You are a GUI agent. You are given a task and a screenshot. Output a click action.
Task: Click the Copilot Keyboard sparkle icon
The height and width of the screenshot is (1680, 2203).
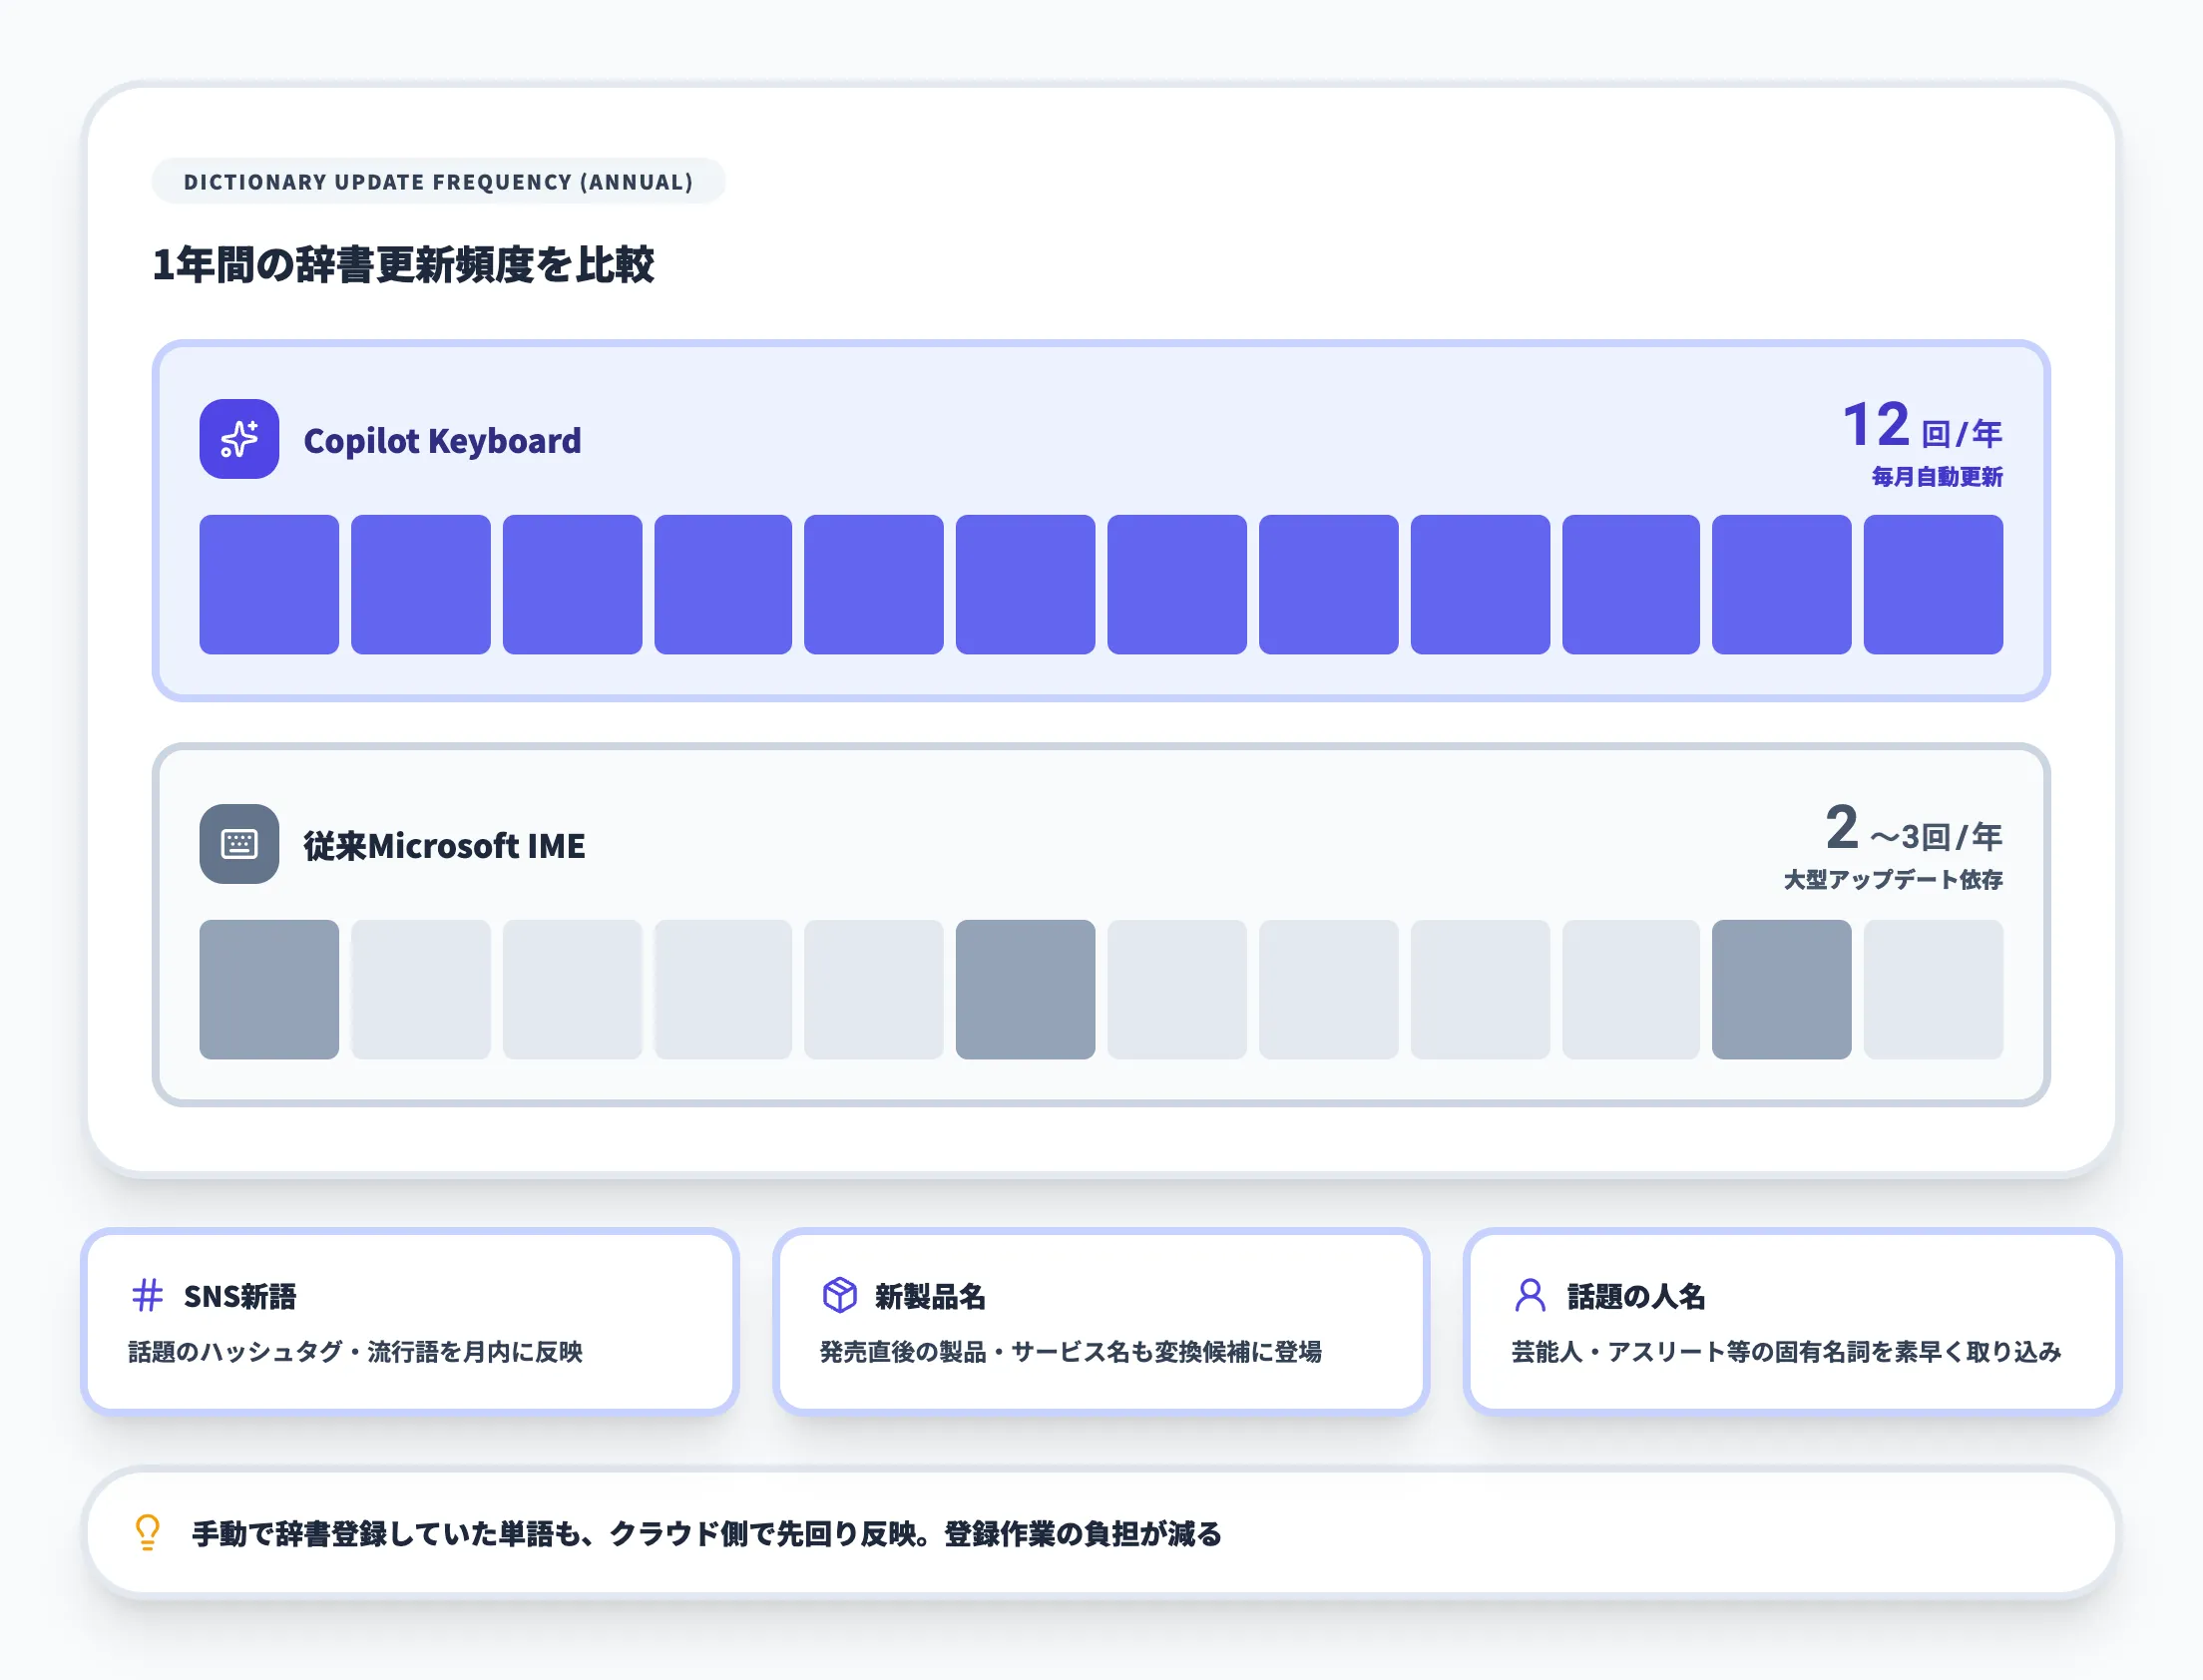click(238, 440)
